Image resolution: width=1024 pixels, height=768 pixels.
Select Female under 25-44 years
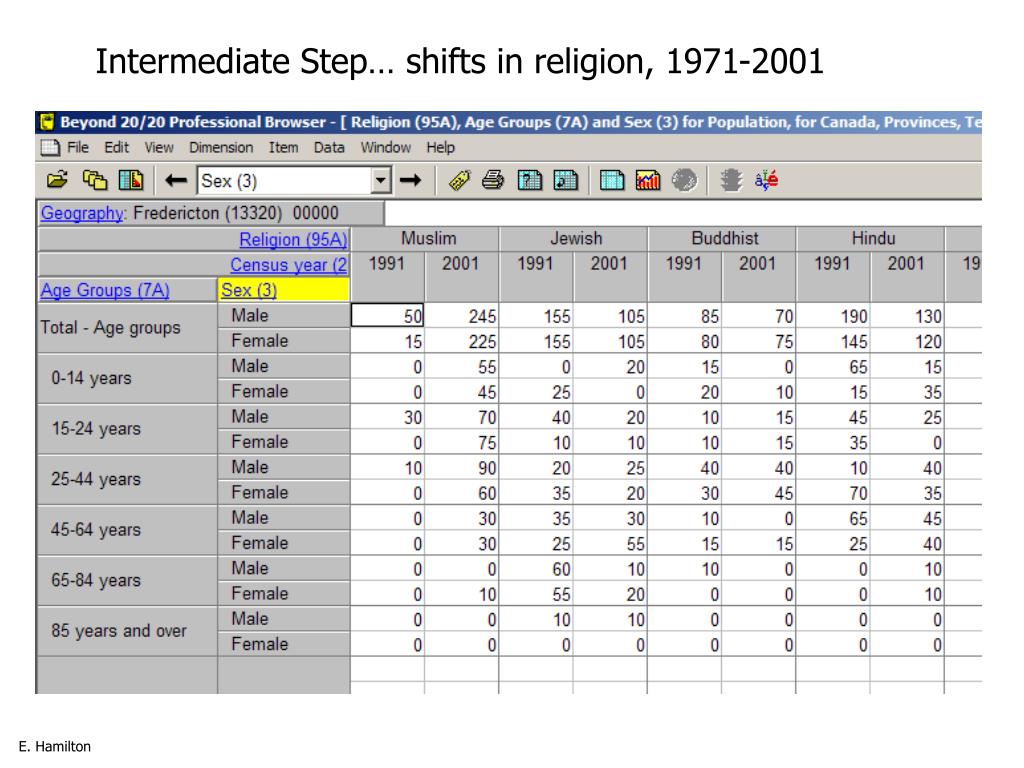283,492
